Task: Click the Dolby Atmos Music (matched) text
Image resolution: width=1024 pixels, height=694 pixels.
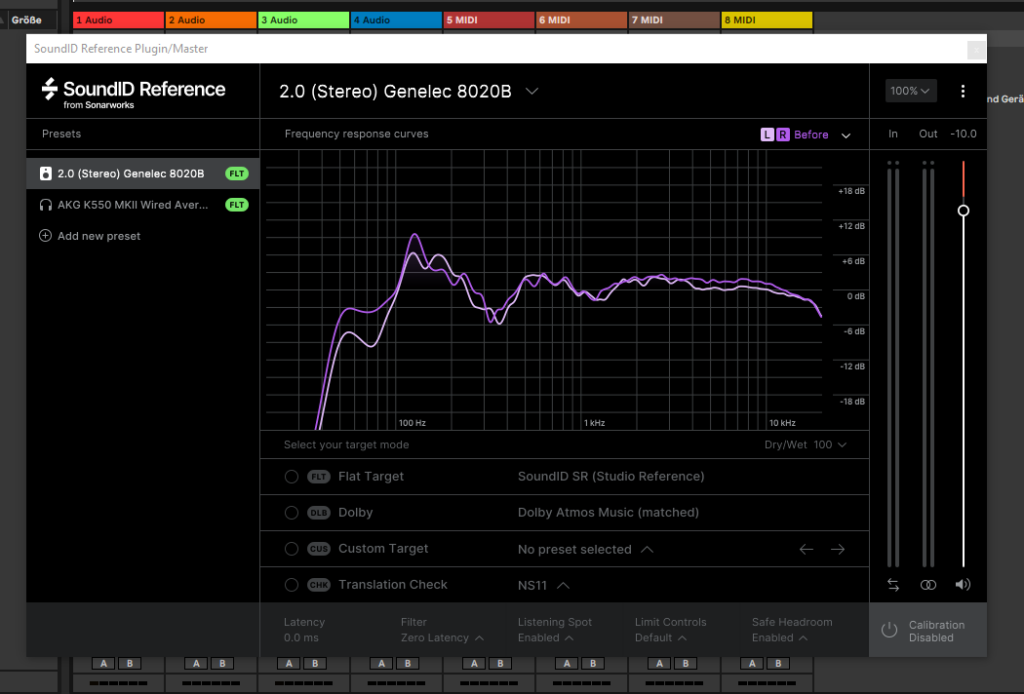Action: pos(608,513)
